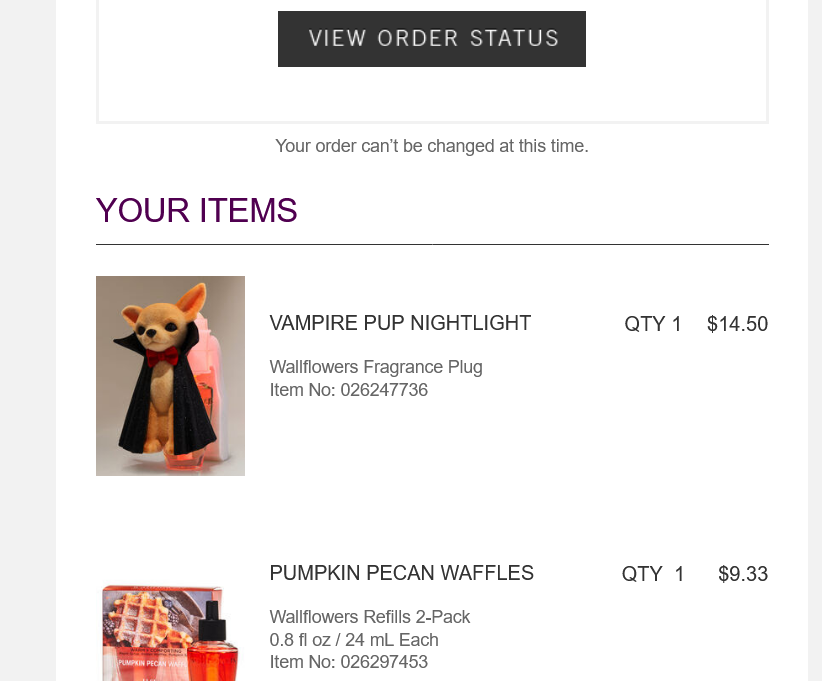The height and width of the screenshot is (681, 822).
Task: Click item number 026297453
Action: click(349, 662)
